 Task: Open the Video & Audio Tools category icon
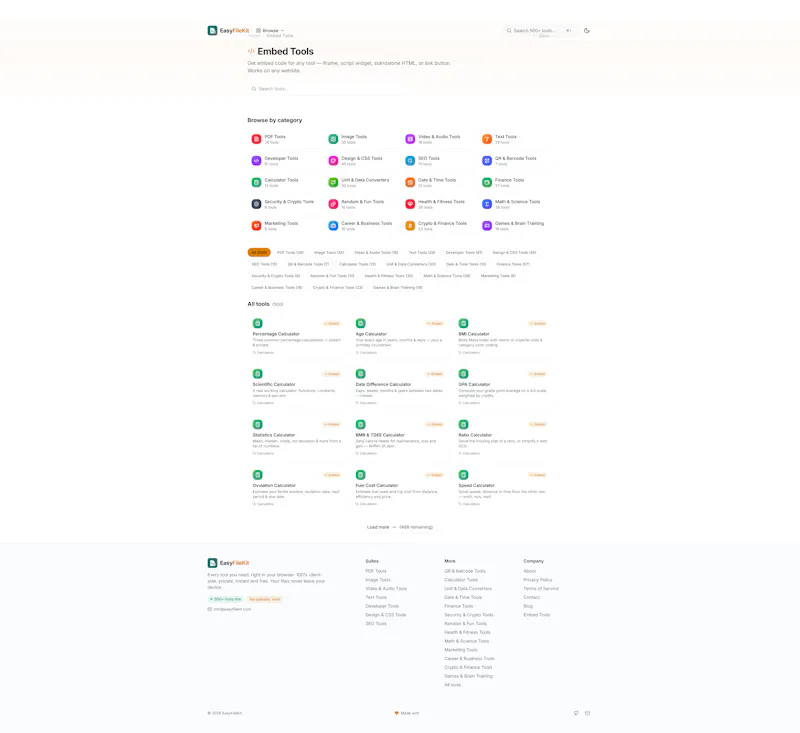[x=410, y=139]
